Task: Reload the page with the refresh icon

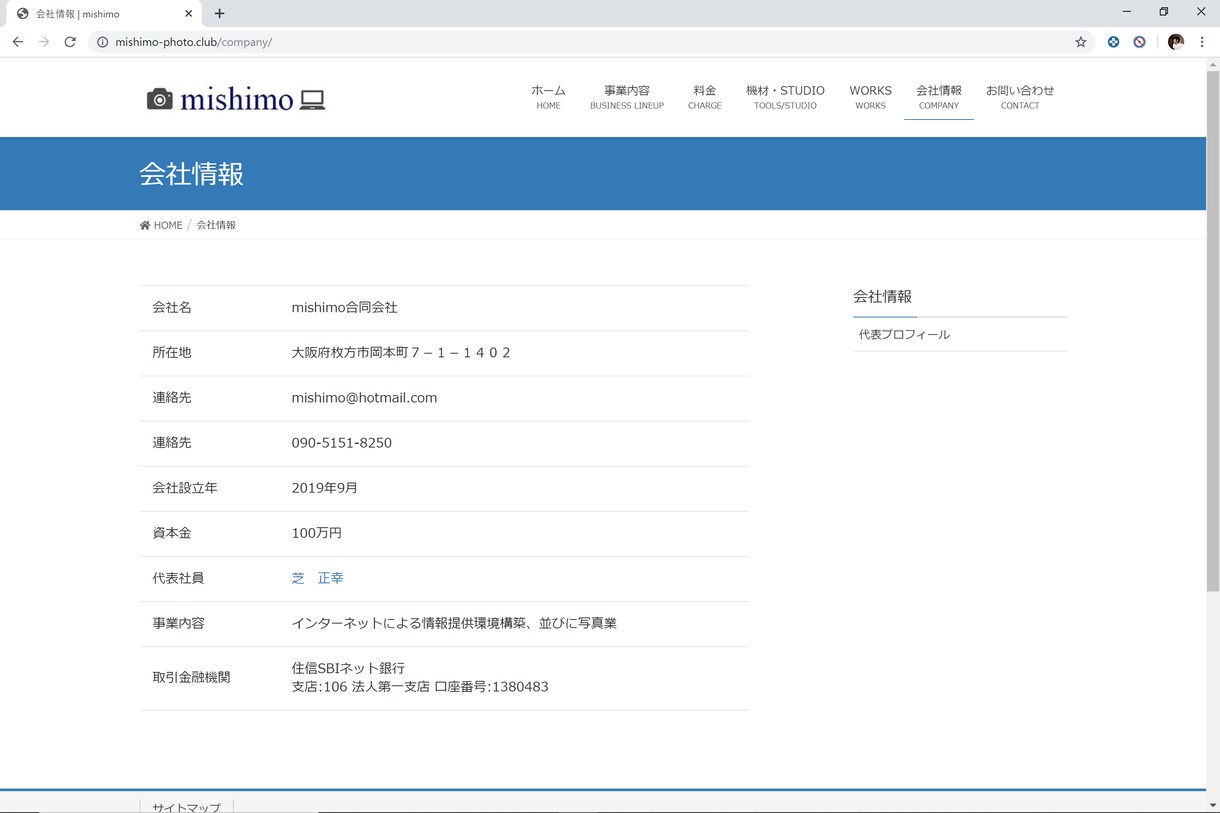Action: [70, 42]
